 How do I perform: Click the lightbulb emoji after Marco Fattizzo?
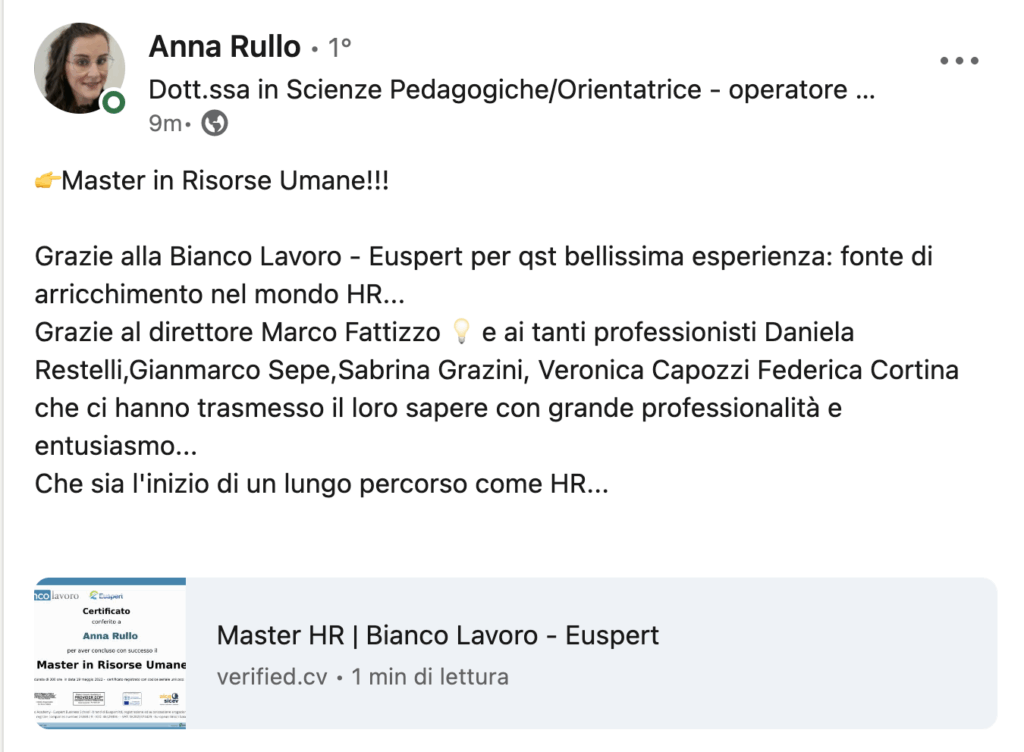click(x=461, y=329)
